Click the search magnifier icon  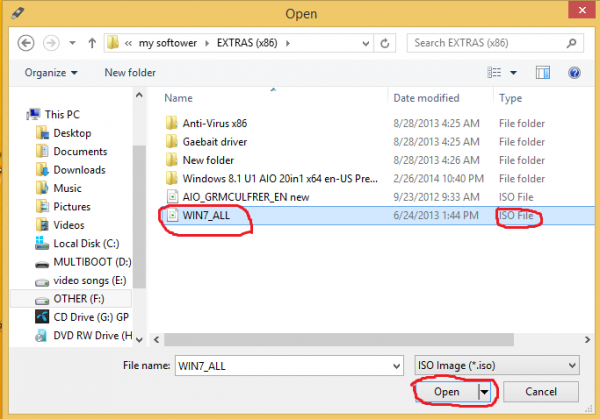click(x=571, y=43)
